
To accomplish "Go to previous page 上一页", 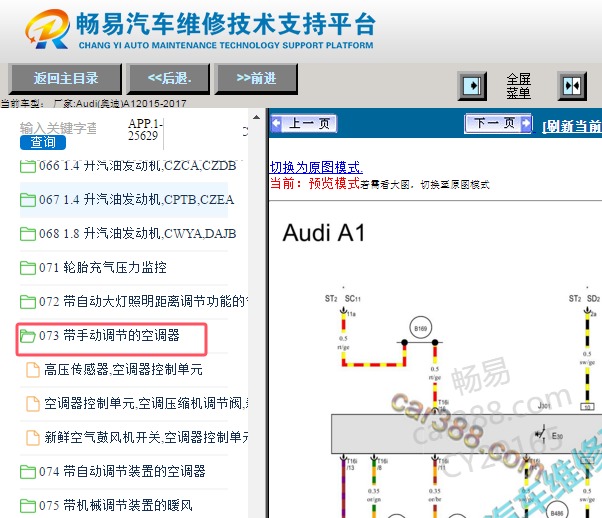I will pyautogui.click(x=304, y=124).
